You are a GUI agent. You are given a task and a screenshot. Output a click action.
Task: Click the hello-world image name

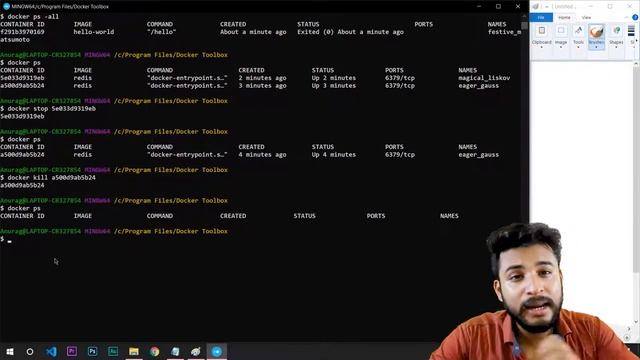(94, 32)
